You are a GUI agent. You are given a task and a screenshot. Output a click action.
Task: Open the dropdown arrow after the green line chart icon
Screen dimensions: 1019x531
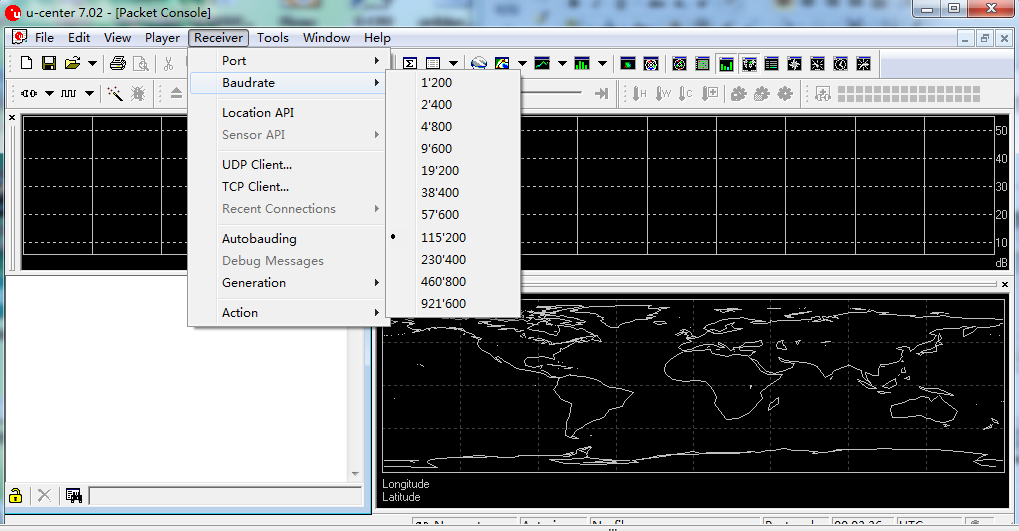click(562, 64)
